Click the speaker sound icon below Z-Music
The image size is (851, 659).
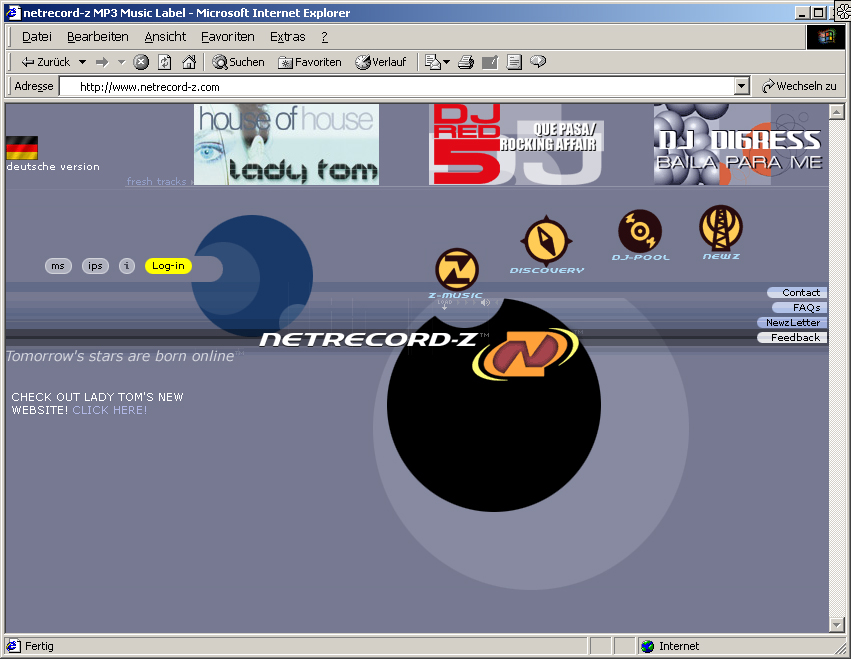(x=485, y=302)
